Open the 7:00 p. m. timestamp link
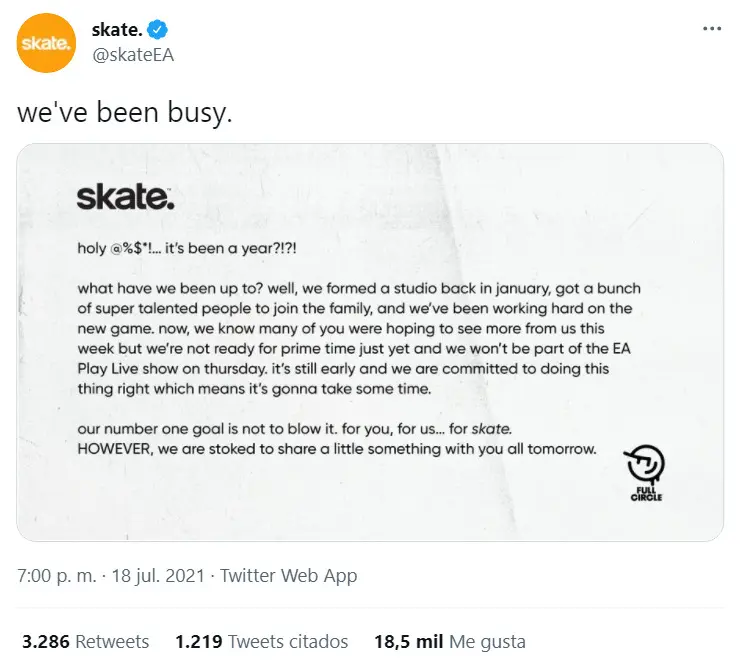744x668 pixels. click(56, 575)
